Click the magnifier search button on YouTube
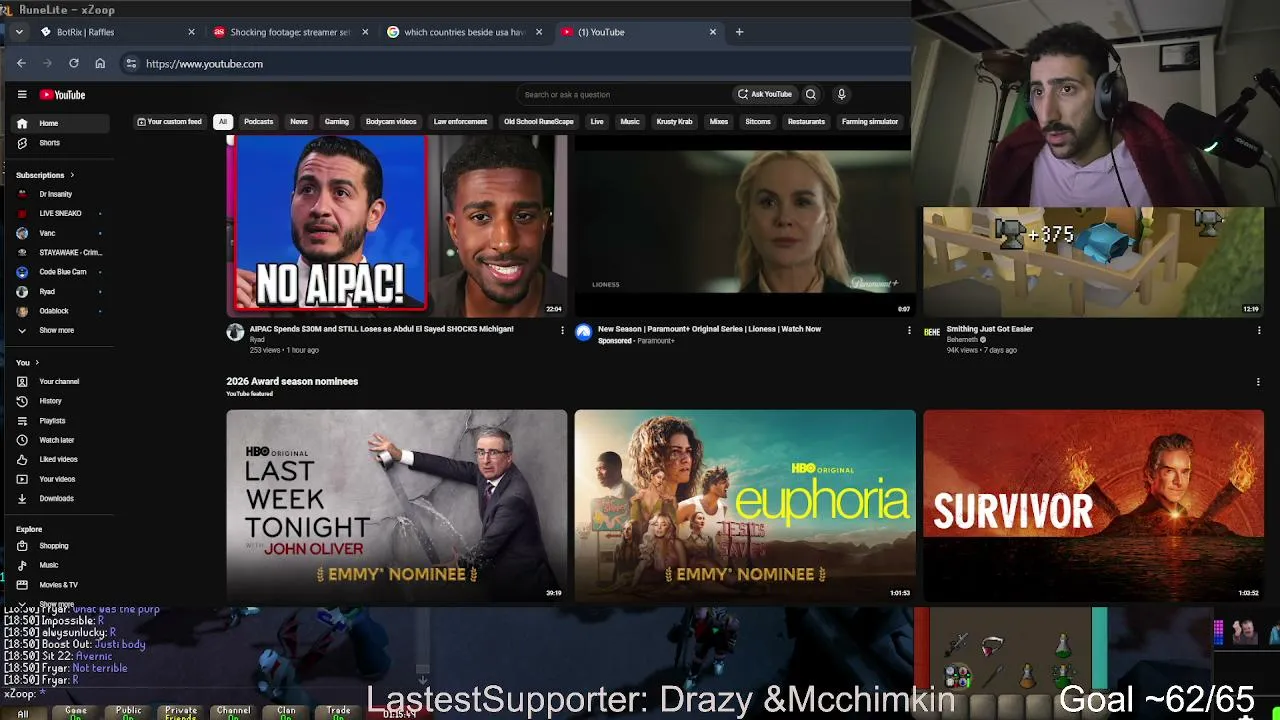Viewport: 1280px width, 720px height. 811,94
